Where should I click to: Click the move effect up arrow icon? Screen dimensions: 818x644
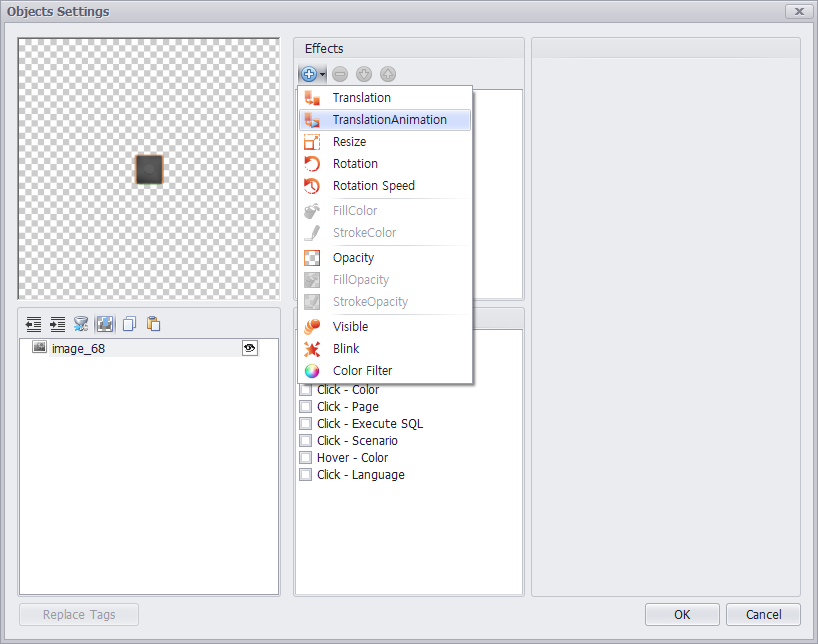tap(388, 74)
